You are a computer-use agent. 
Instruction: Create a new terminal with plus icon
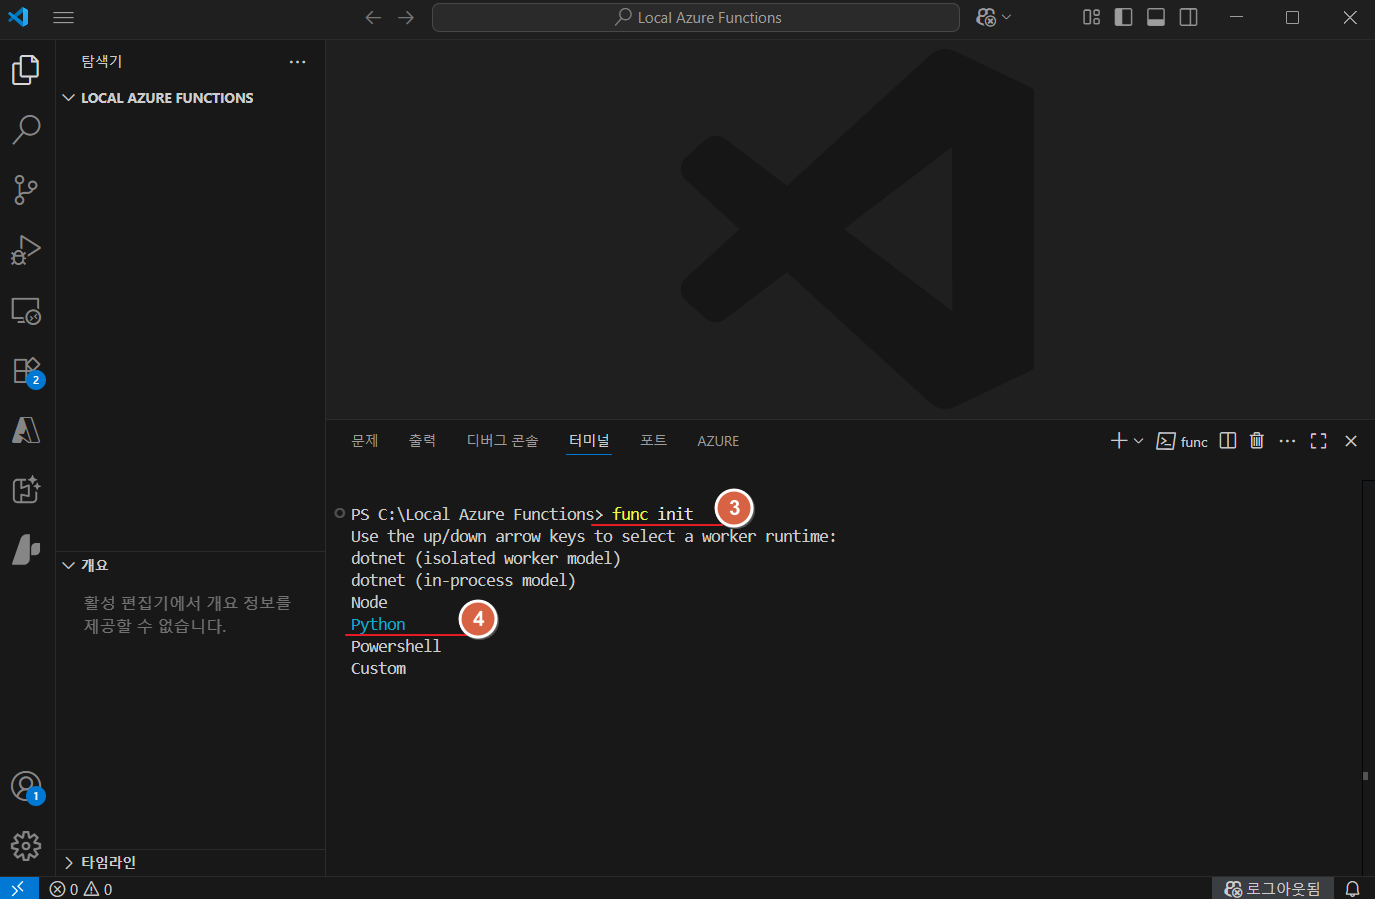[x=1119, y=441]
